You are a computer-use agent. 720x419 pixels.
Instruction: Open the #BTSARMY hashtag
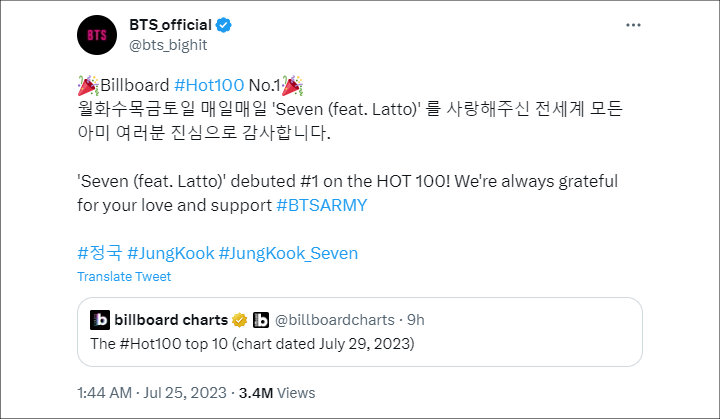[x=322, y=205]
